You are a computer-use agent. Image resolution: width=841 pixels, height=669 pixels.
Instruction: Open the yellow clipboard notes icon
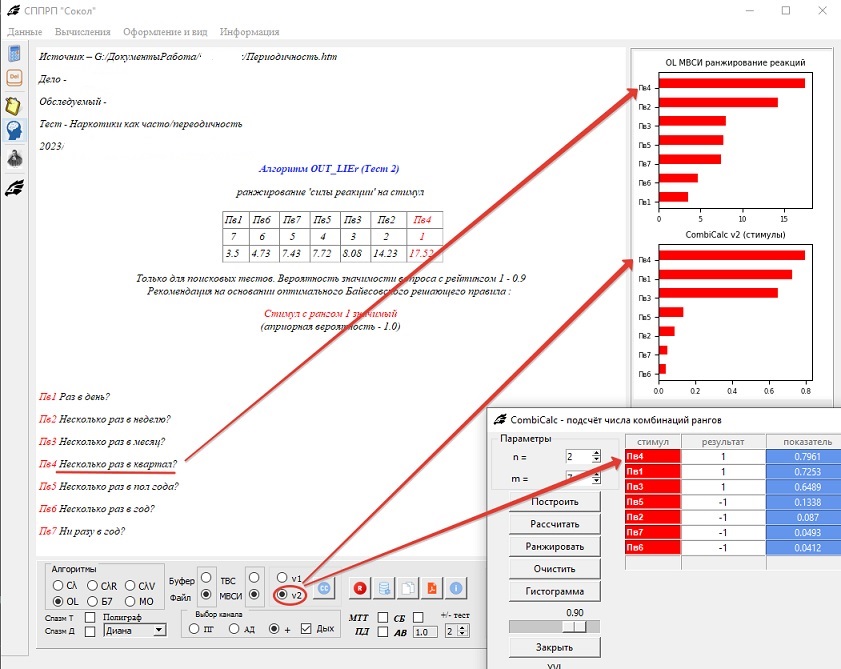(13, 106)
